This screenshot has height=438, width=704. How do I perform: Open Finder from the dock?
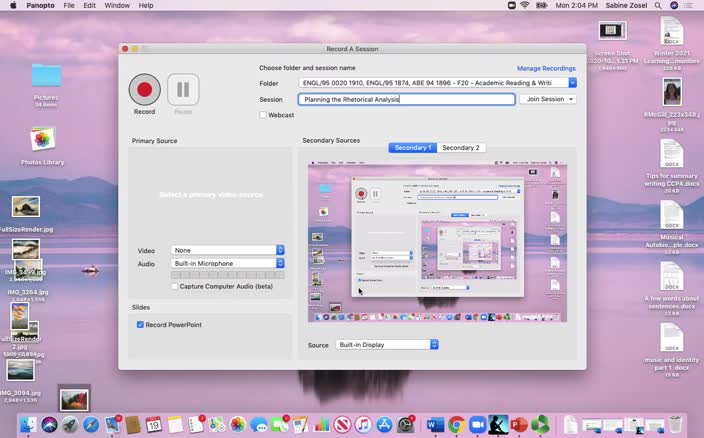click(x=28, y=425)
